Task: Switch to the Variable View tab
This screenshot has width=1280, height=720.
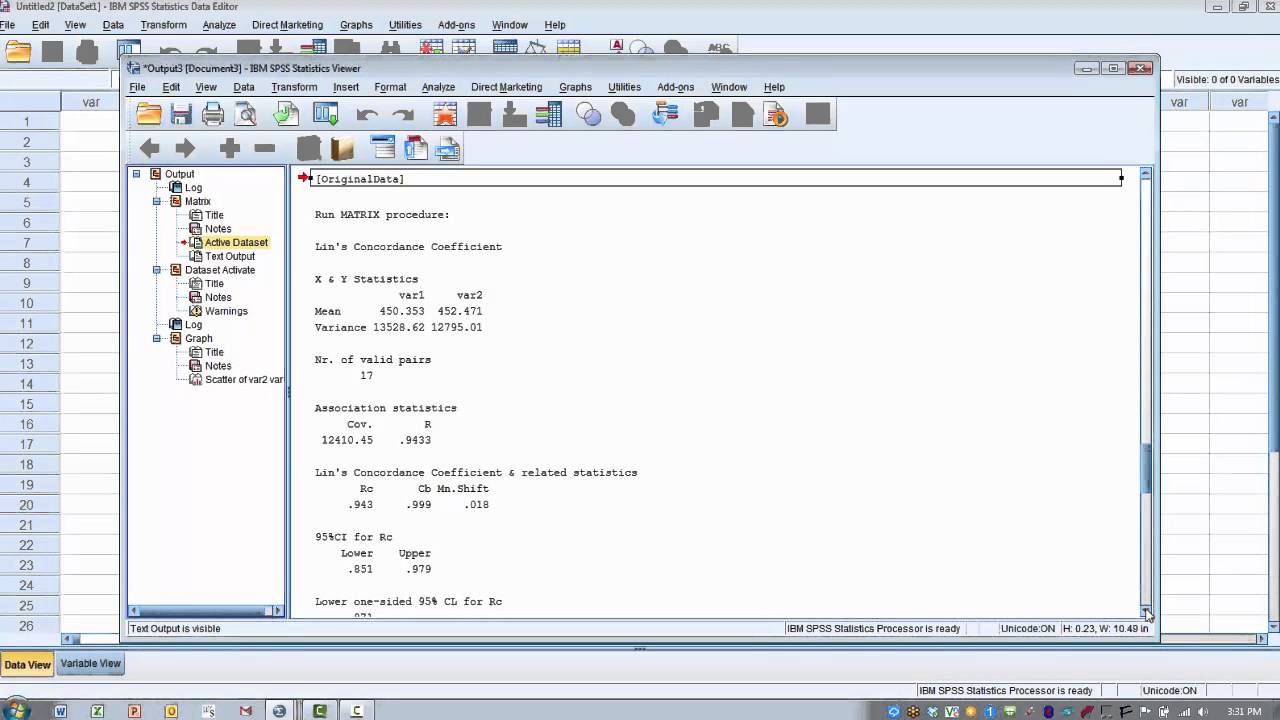Action: point(90,664)
